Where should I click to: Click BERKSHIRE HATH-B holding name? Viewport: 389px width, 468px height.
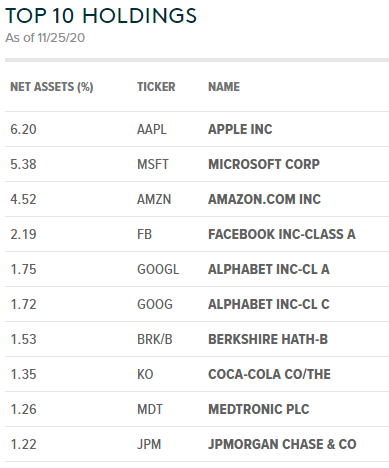pos(268,339)
